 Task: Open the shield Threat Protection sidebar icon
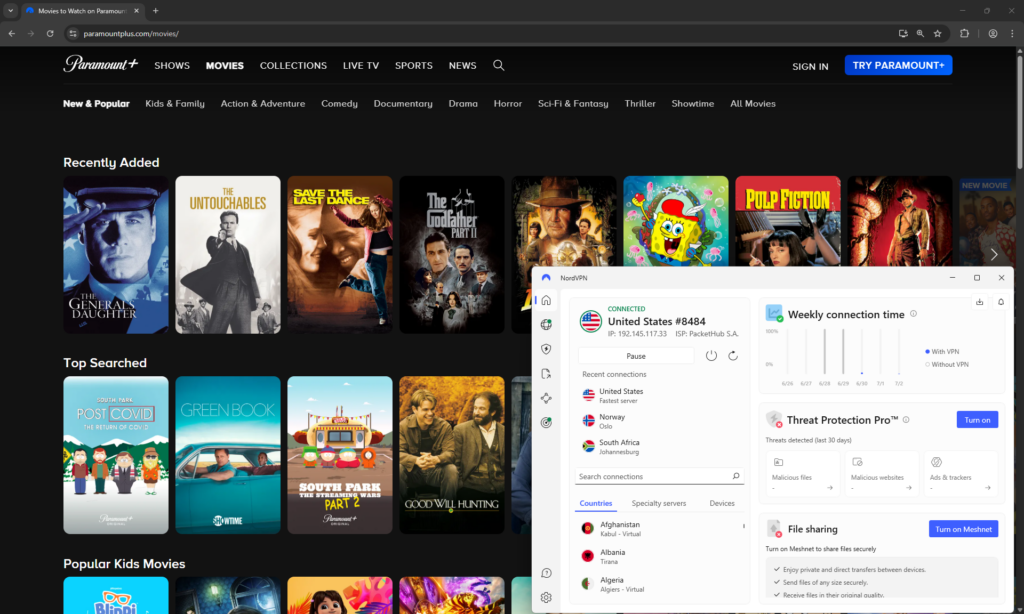click(x=546, y=349)
